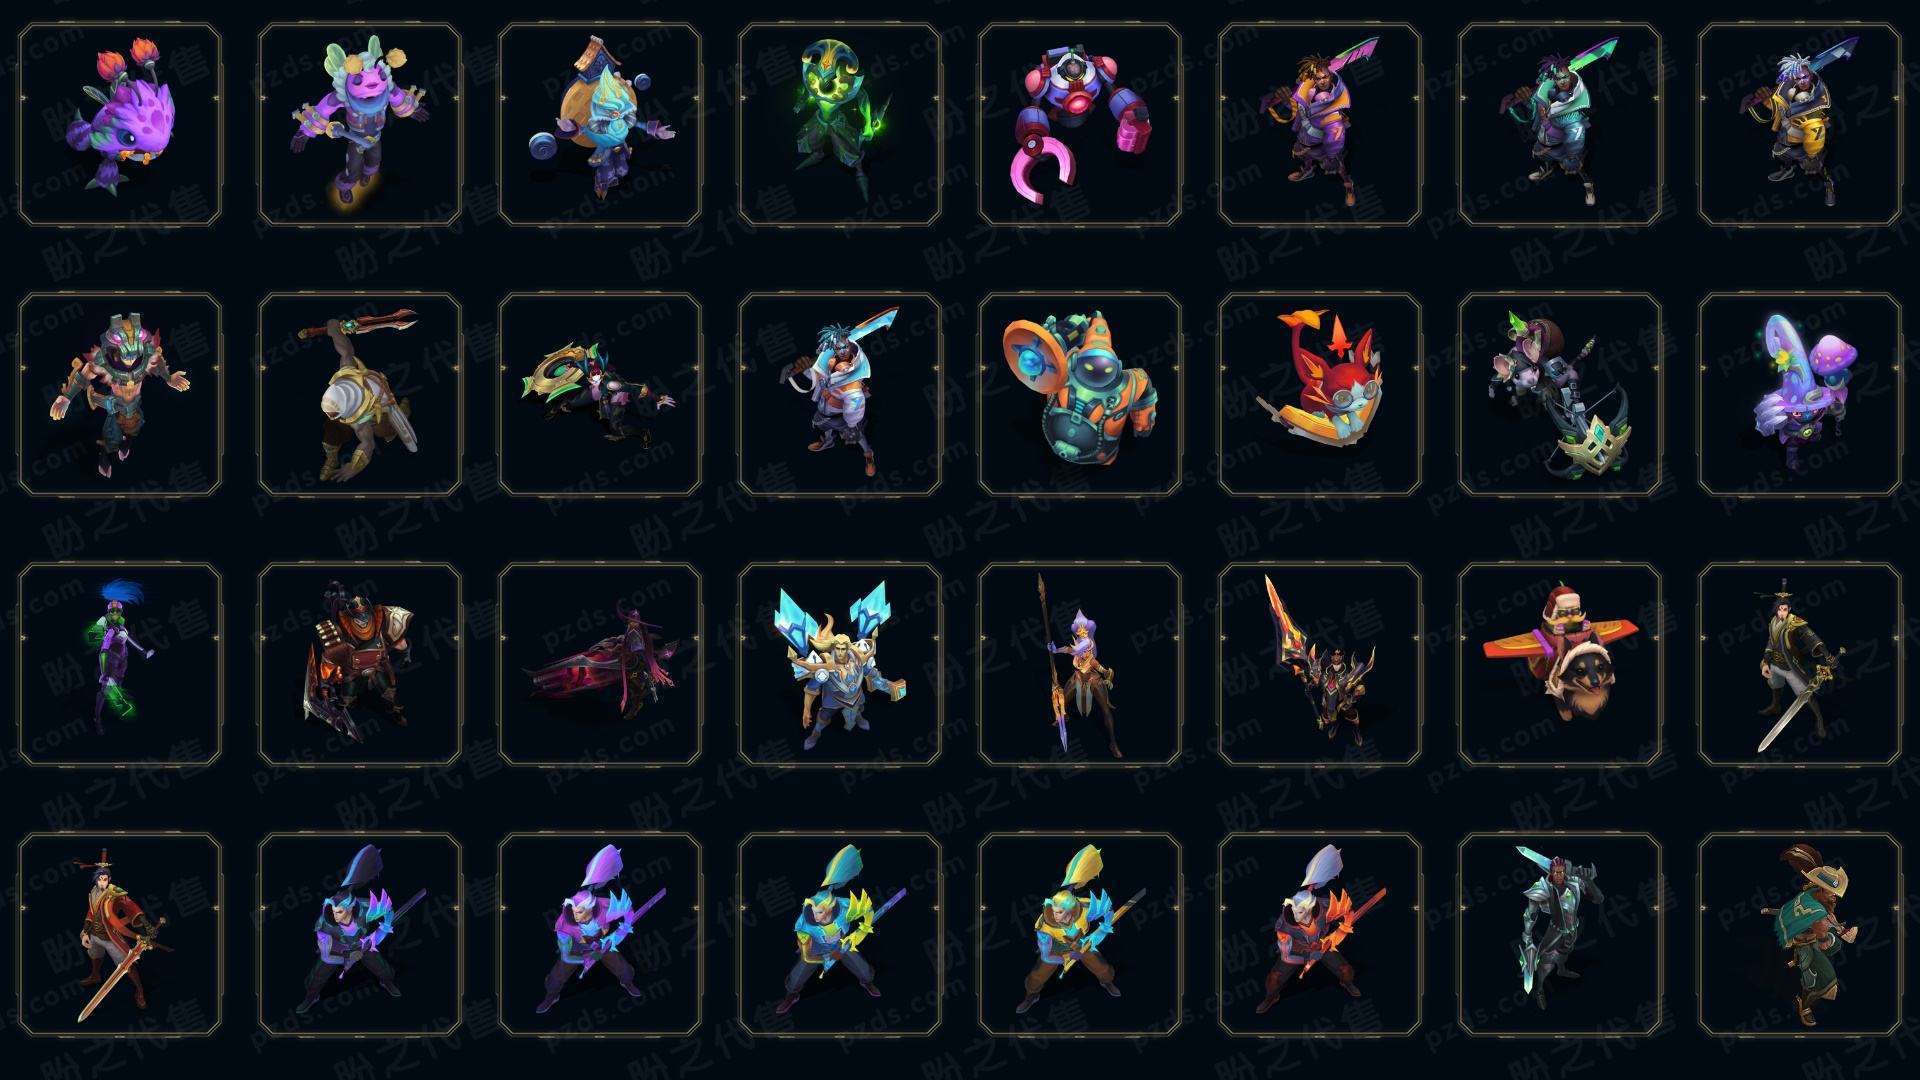Choose the green glowing orb mage skin
Viewport: 1920px width, 1080px height.
coord(840,125)
